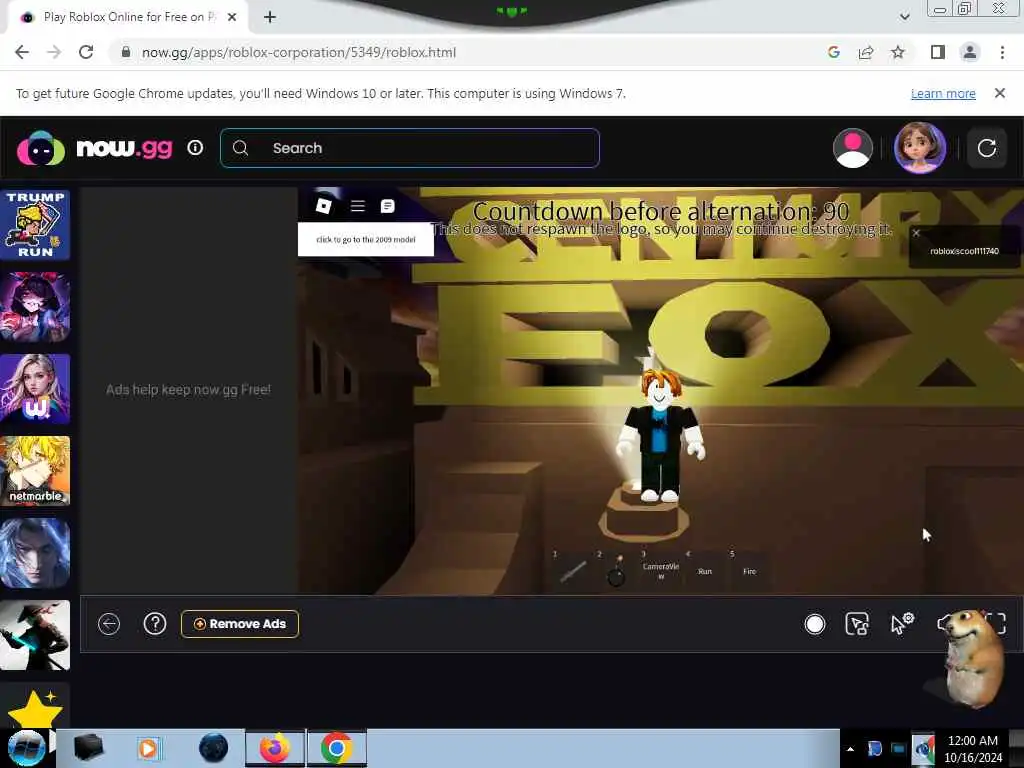Go back using the browser back arrow
Screen dimensions: 1024x768
coord(22,52)
